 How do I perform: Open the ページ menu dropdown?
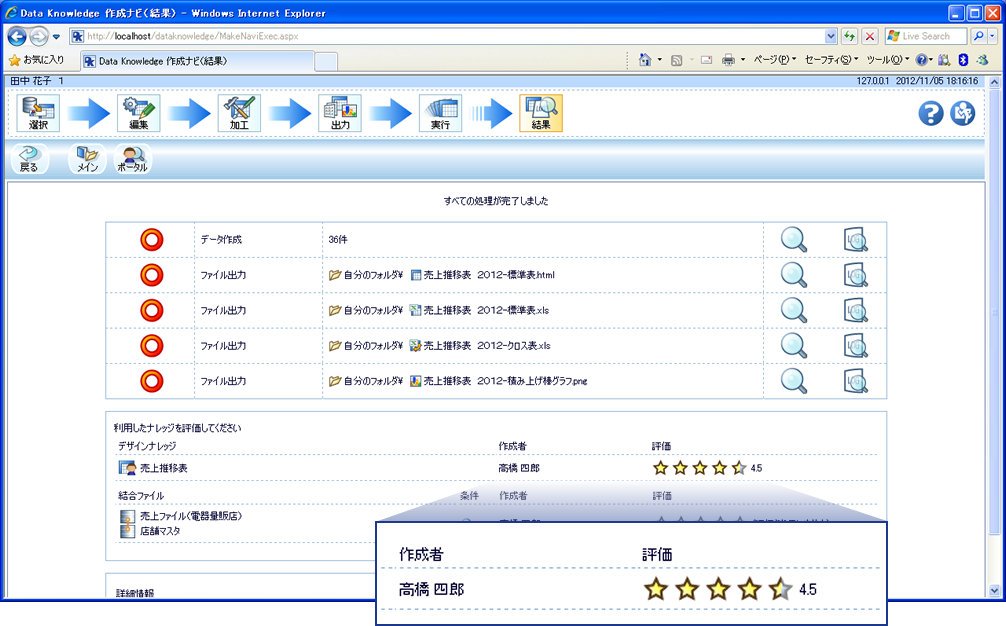pos(774,60)
